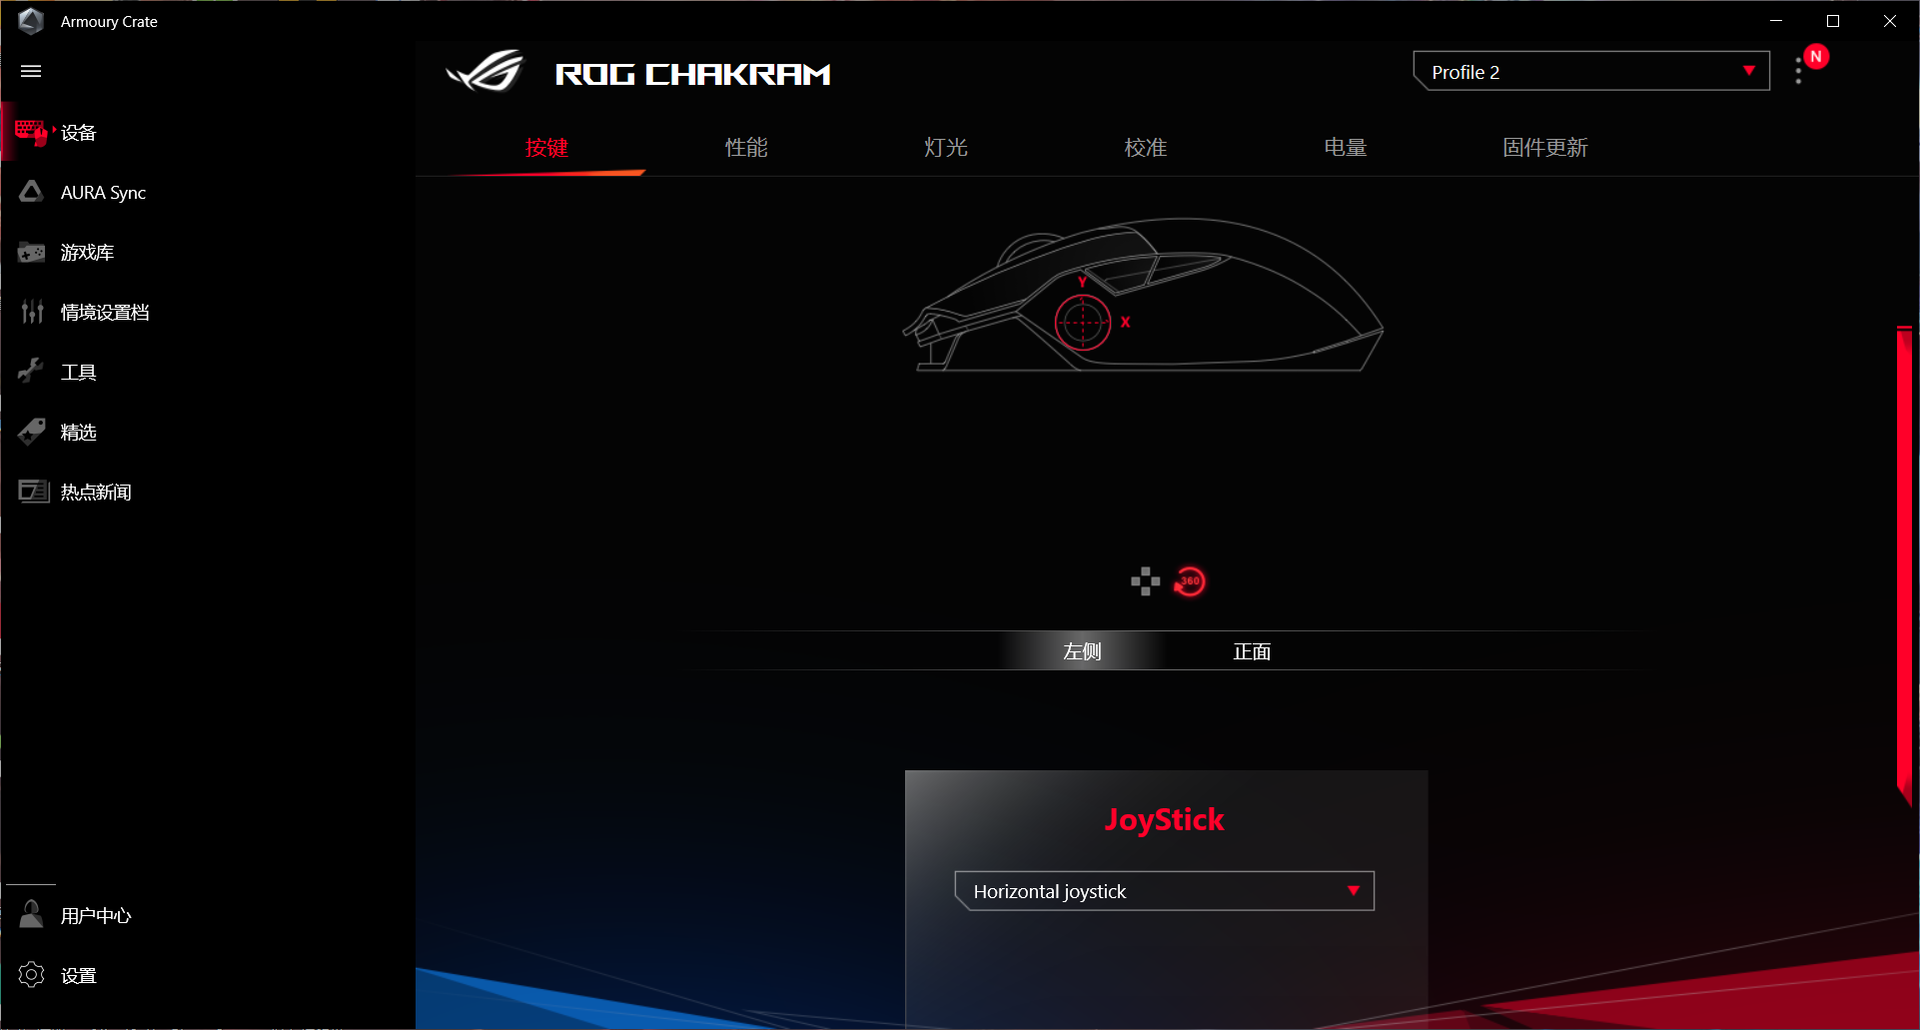
Task: Select the 左侧 left side view
Action: pos(1082,651)
